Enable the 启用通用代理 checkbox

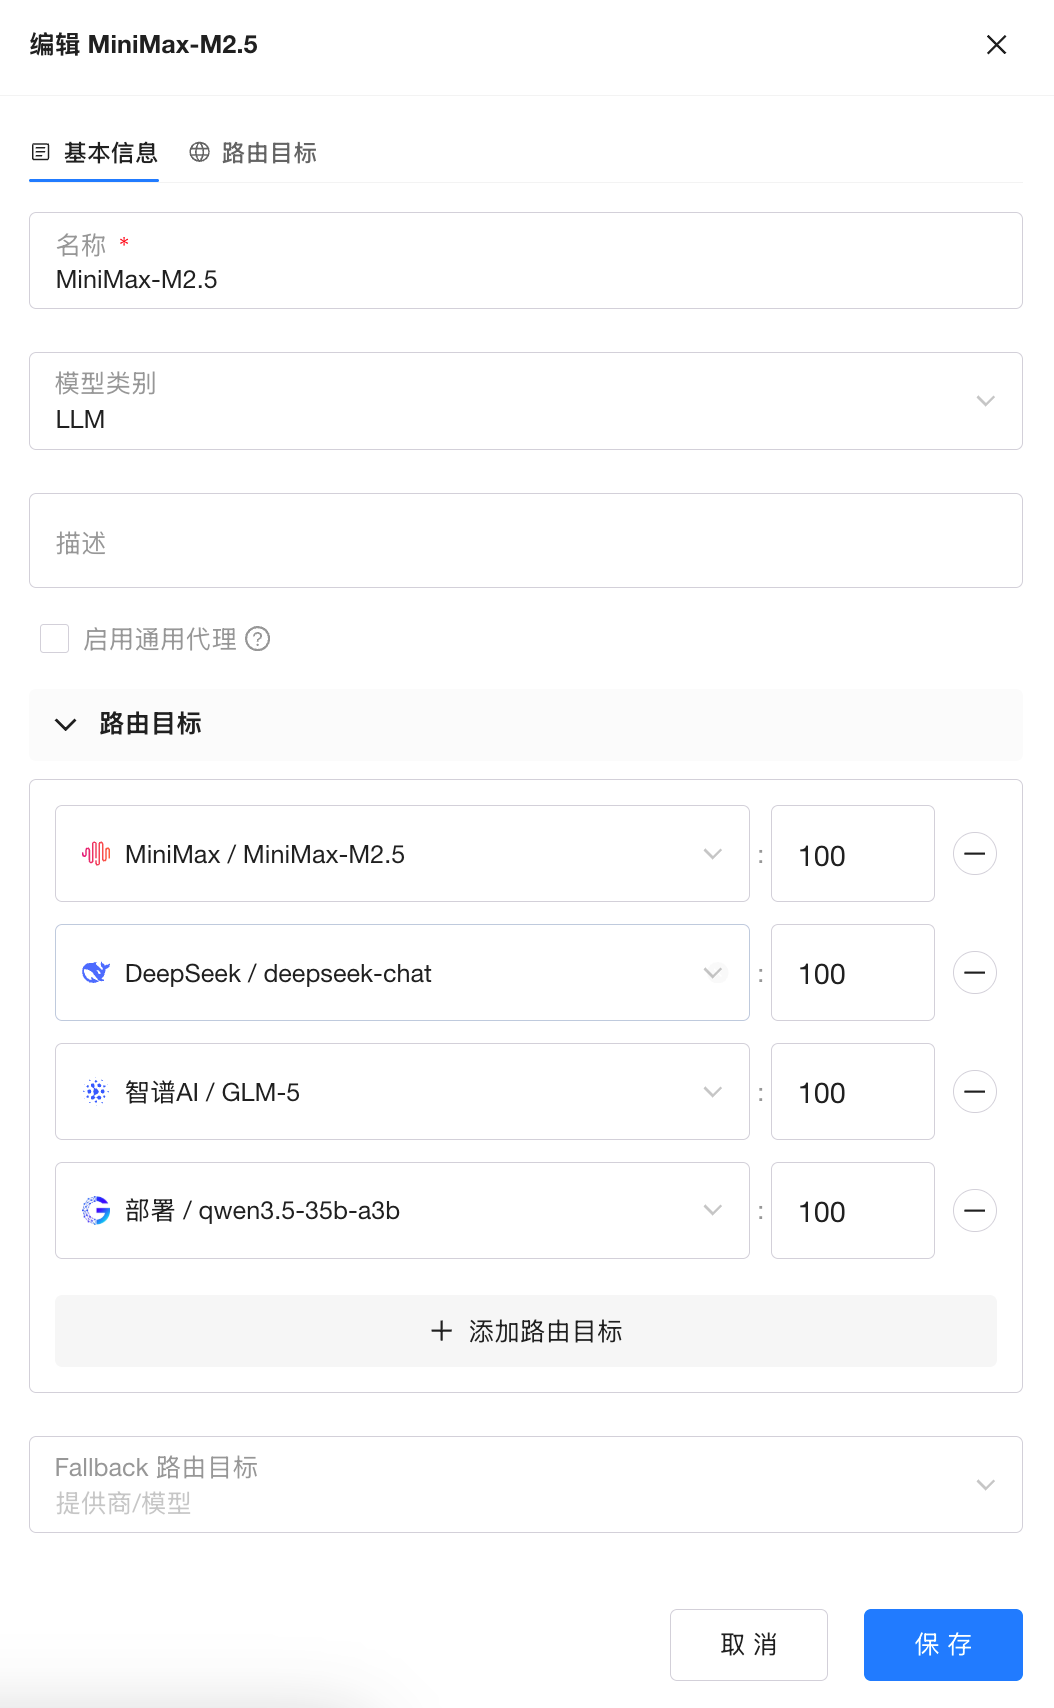point(54,639)
